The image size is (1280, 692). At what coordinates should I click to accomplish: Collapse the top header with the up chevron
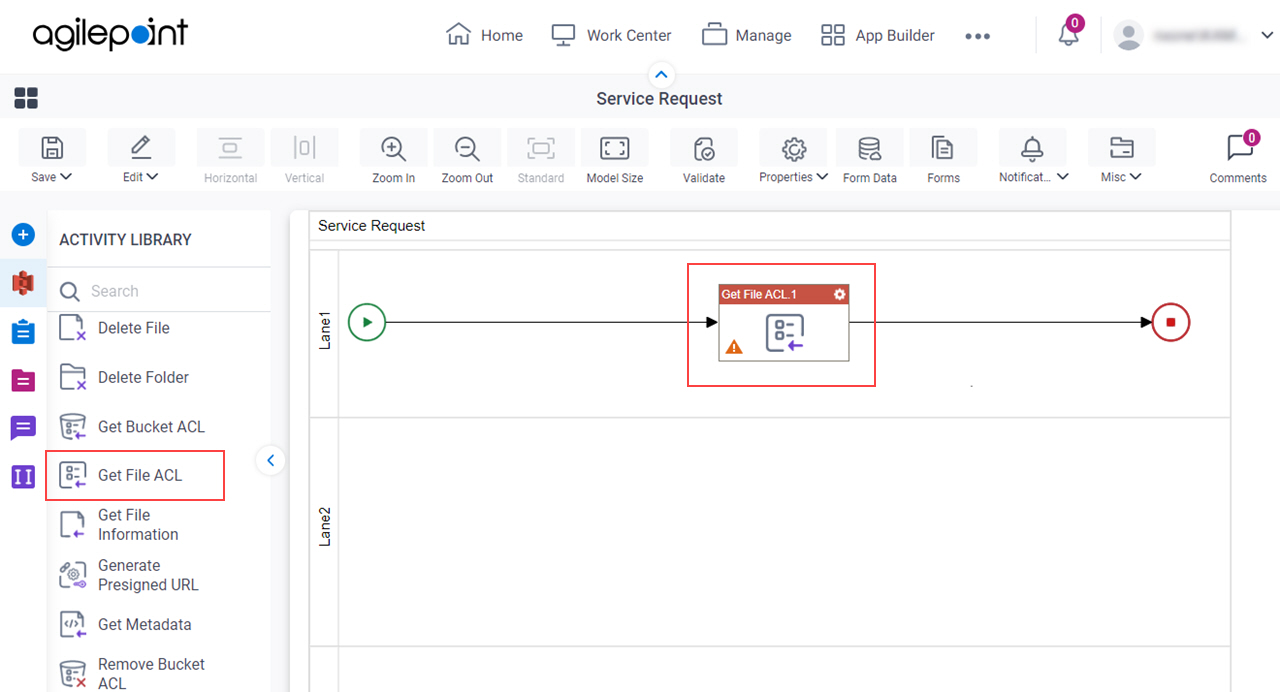[661, 74]
